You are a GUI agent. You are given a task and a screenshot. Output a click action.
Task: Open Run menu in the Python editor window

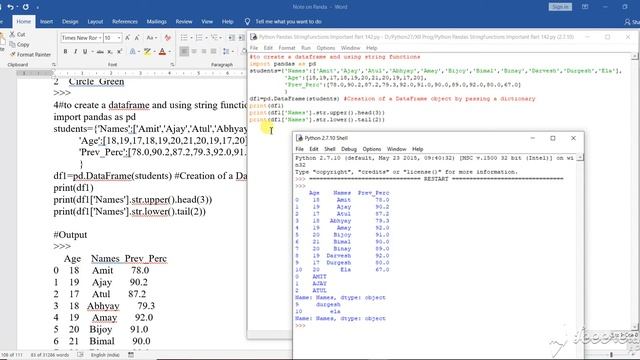pos(305,48)
